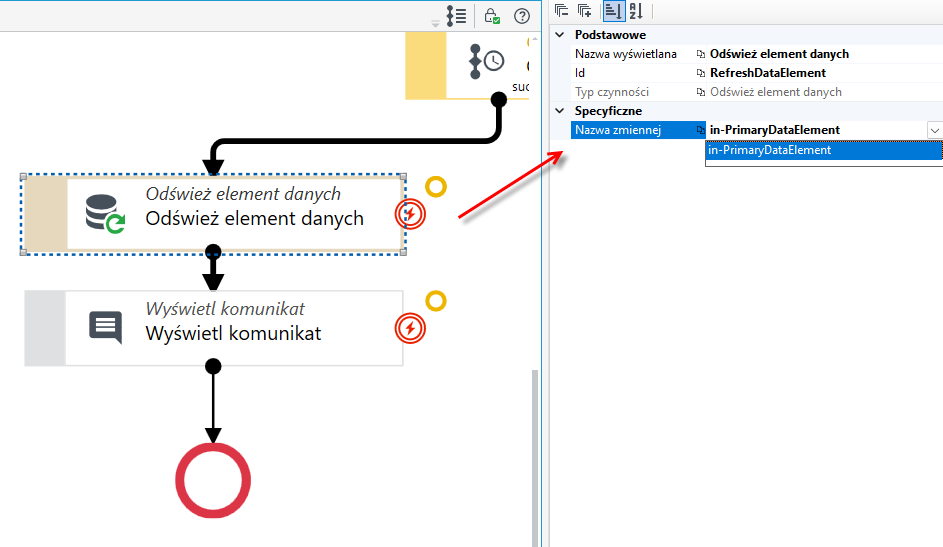Select the Nazwa wyświetlana property label
Screen dimensions: 943x547
pyautogui.click(x=625, y=54)
